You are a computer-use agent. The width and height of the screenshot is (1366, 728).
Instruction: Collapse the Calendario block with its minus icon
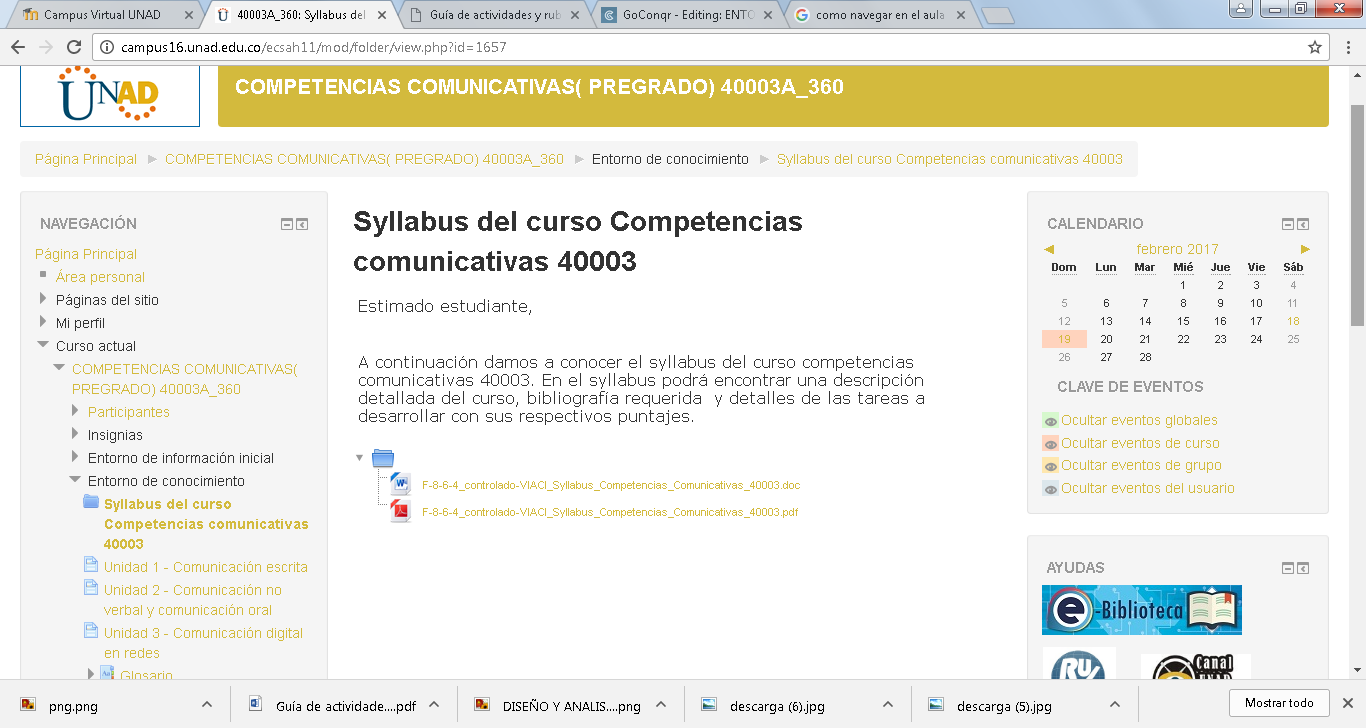(1288, 224)
